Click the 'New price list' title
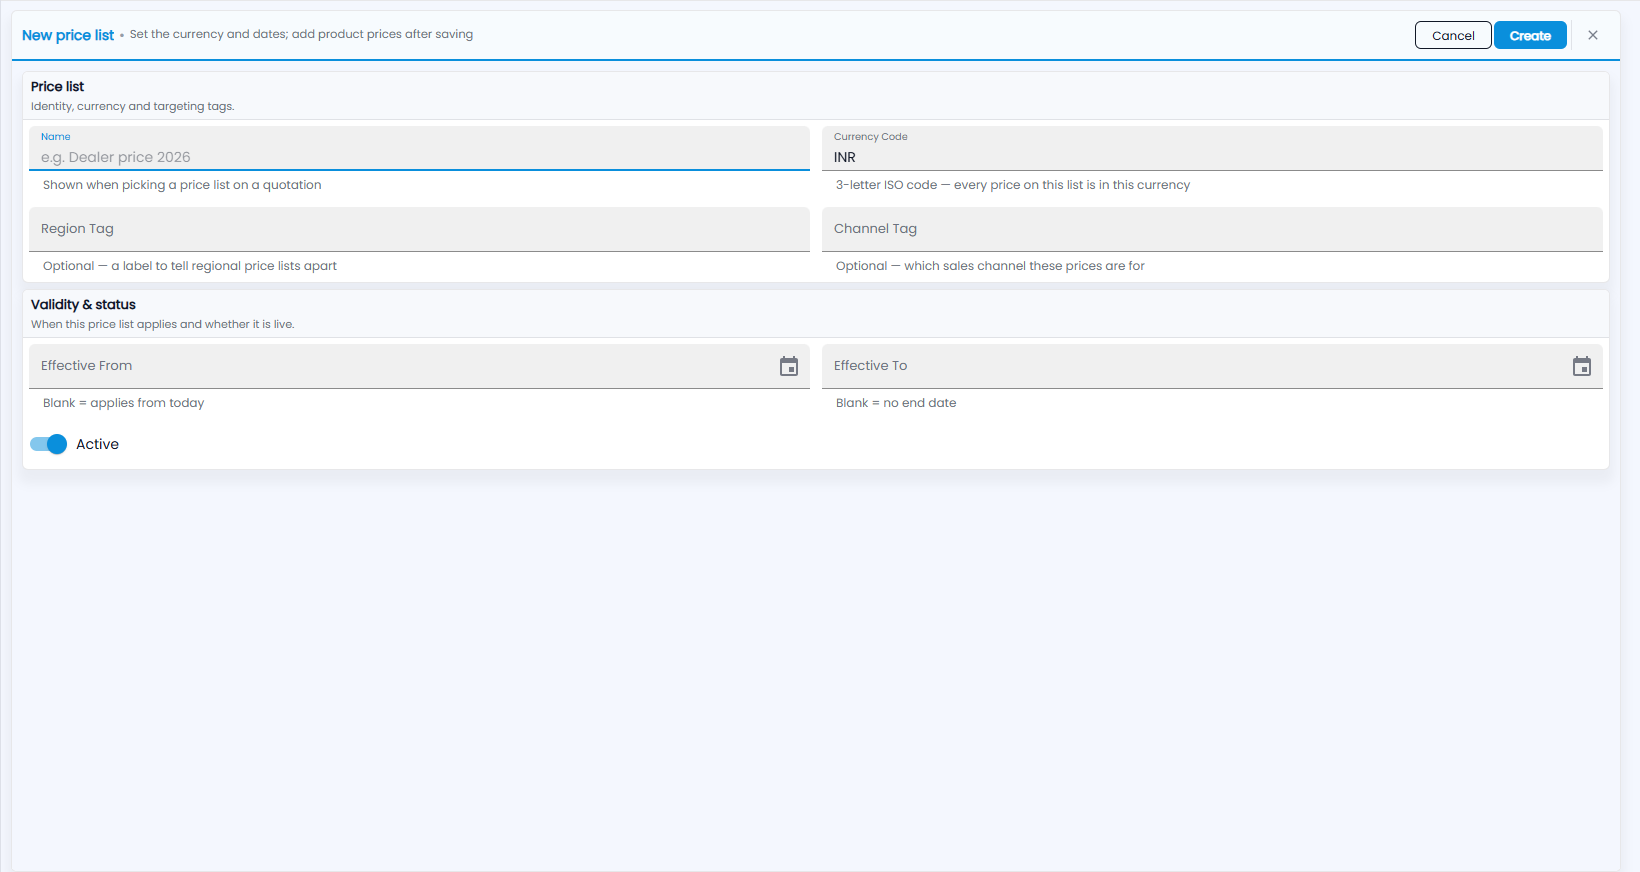 pyautogui.click(x=68, y=35)
